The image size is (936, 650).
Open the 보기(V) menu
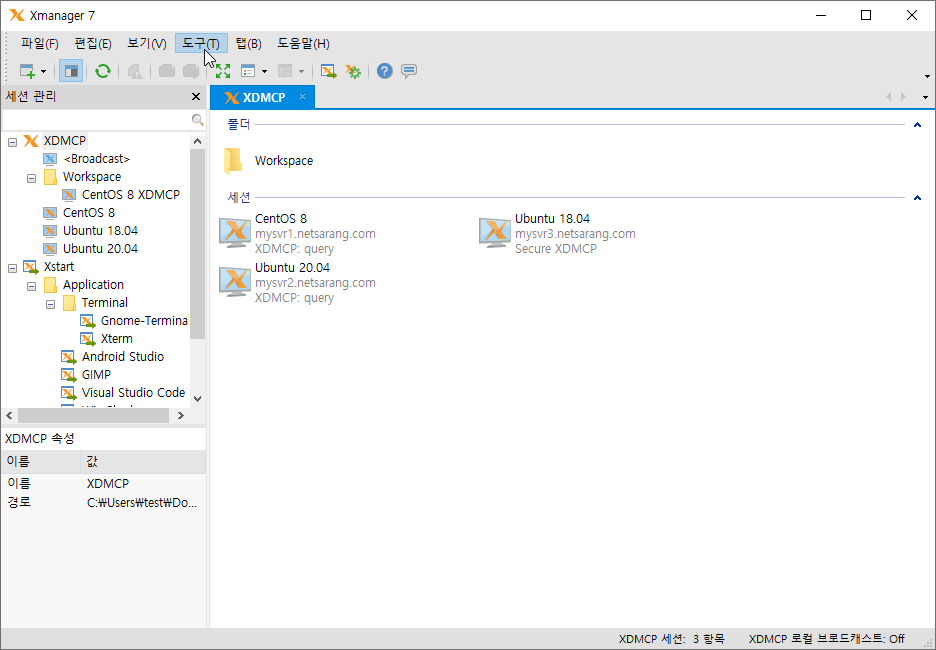tap(147, 44)
